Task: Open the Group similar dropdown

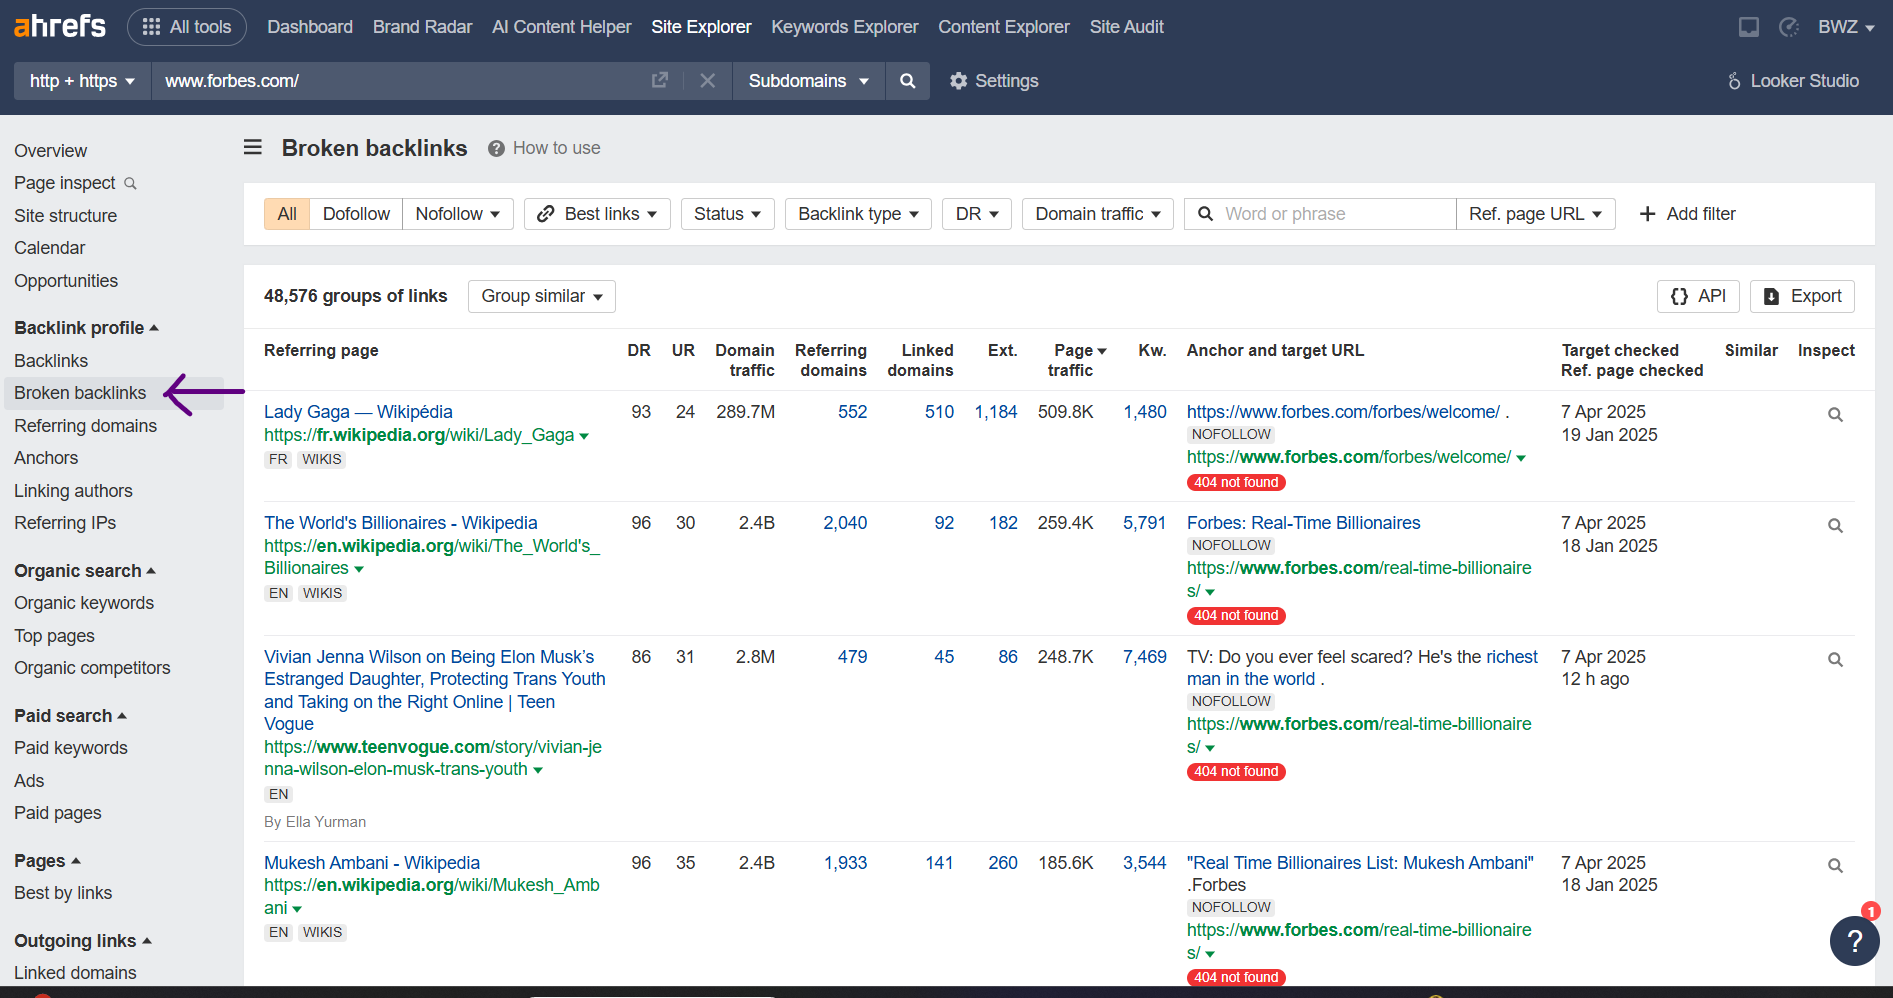Action: point(542,296)
